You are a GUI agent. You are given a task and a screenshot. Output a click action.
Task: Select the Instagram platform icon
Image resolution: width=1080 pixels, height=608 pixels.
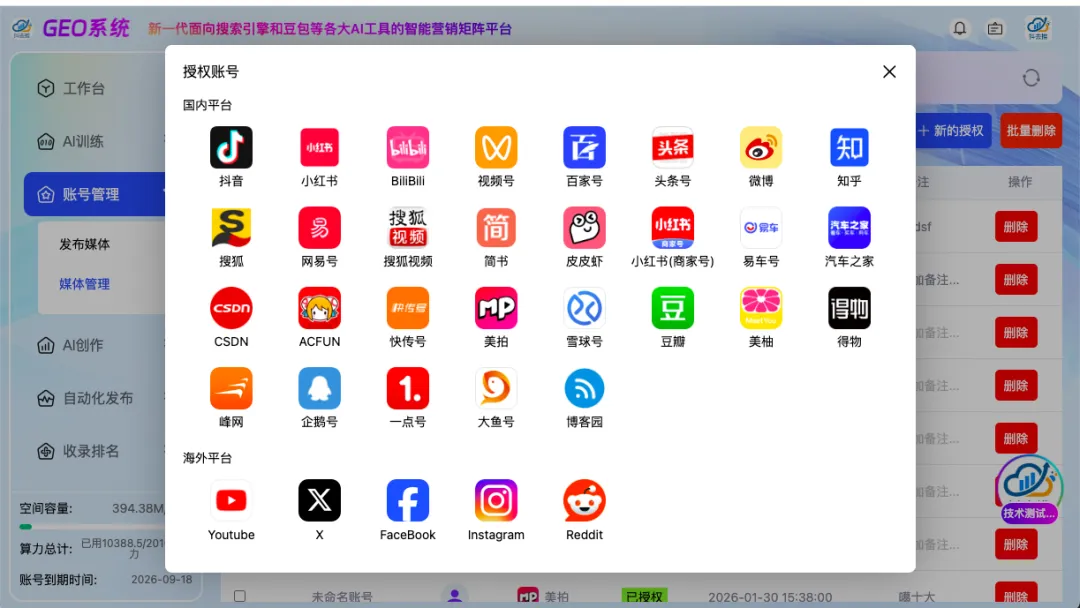(x=496, y=501)
